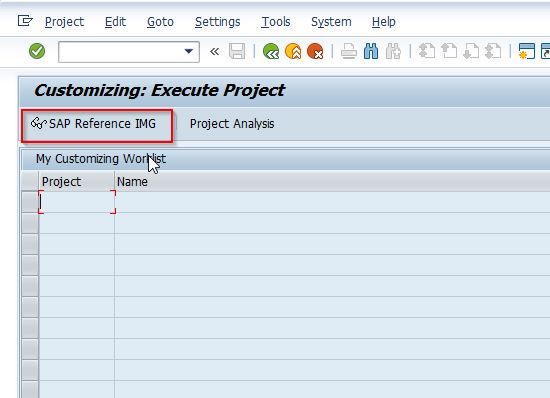
Task: Open the Goto menu
Action: pos(160,22)
